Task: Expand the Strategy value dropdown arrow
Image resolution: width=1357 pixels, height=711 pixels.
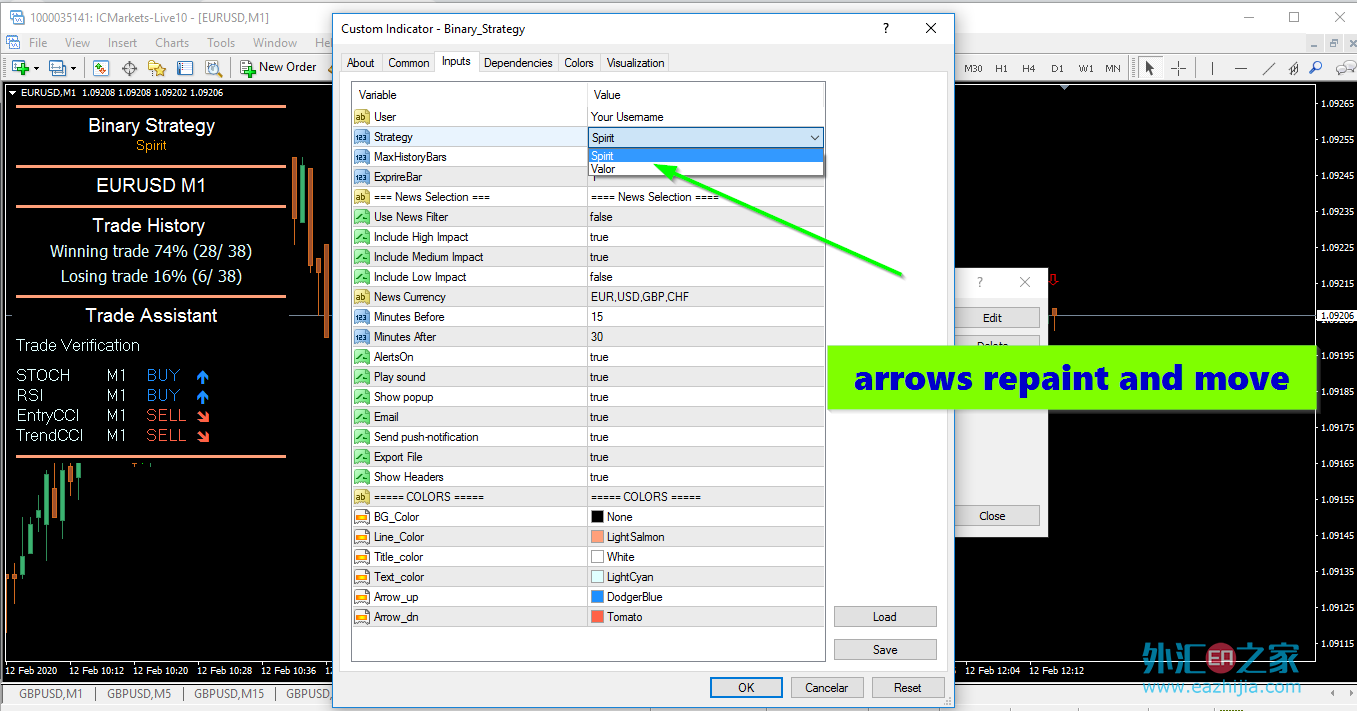Action: coord(814,137)
